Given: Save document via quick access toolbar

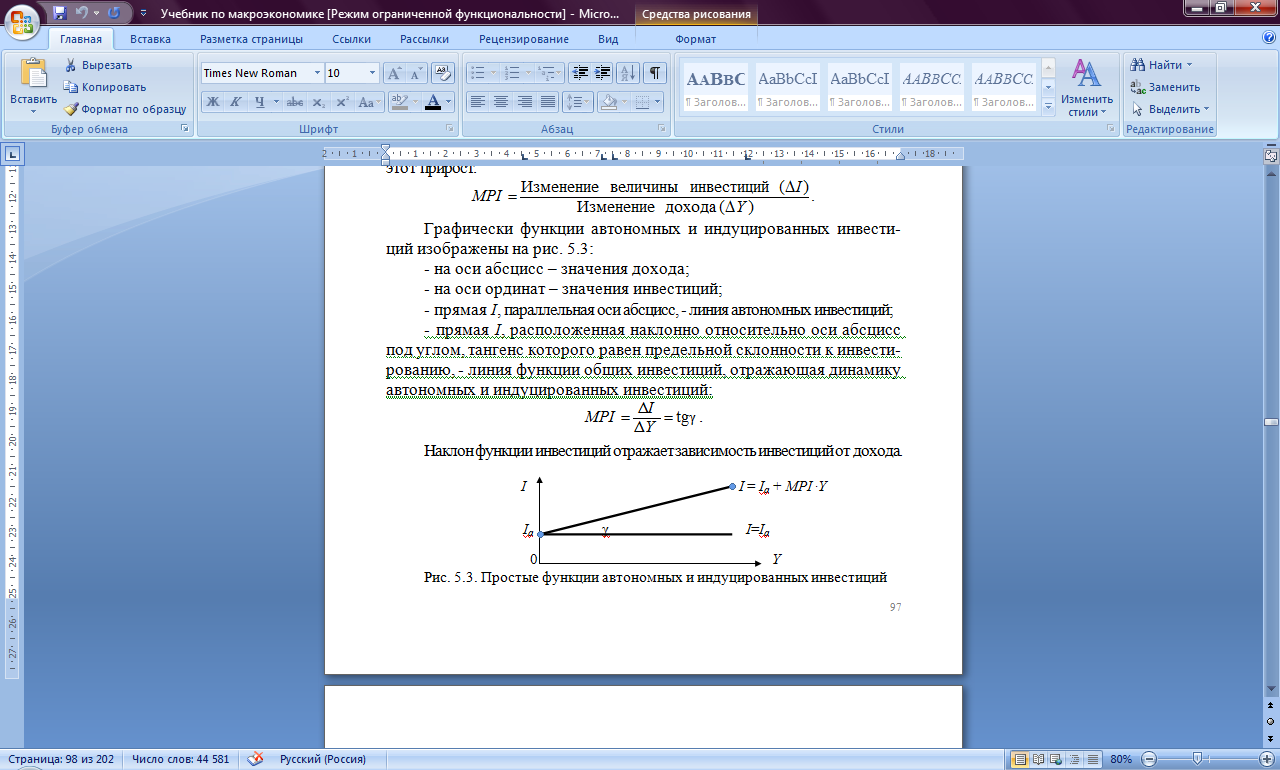Looking at the screenshot, I should click(60, 13).
